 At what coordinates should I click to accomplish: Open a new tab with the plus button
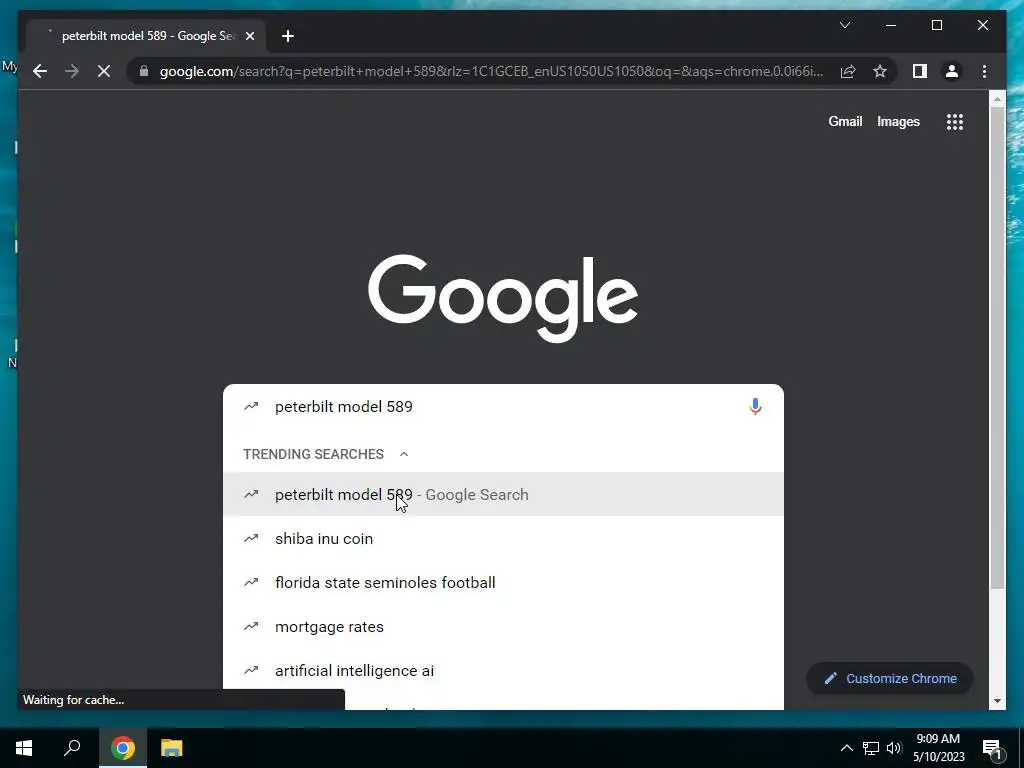pos(288,36)
